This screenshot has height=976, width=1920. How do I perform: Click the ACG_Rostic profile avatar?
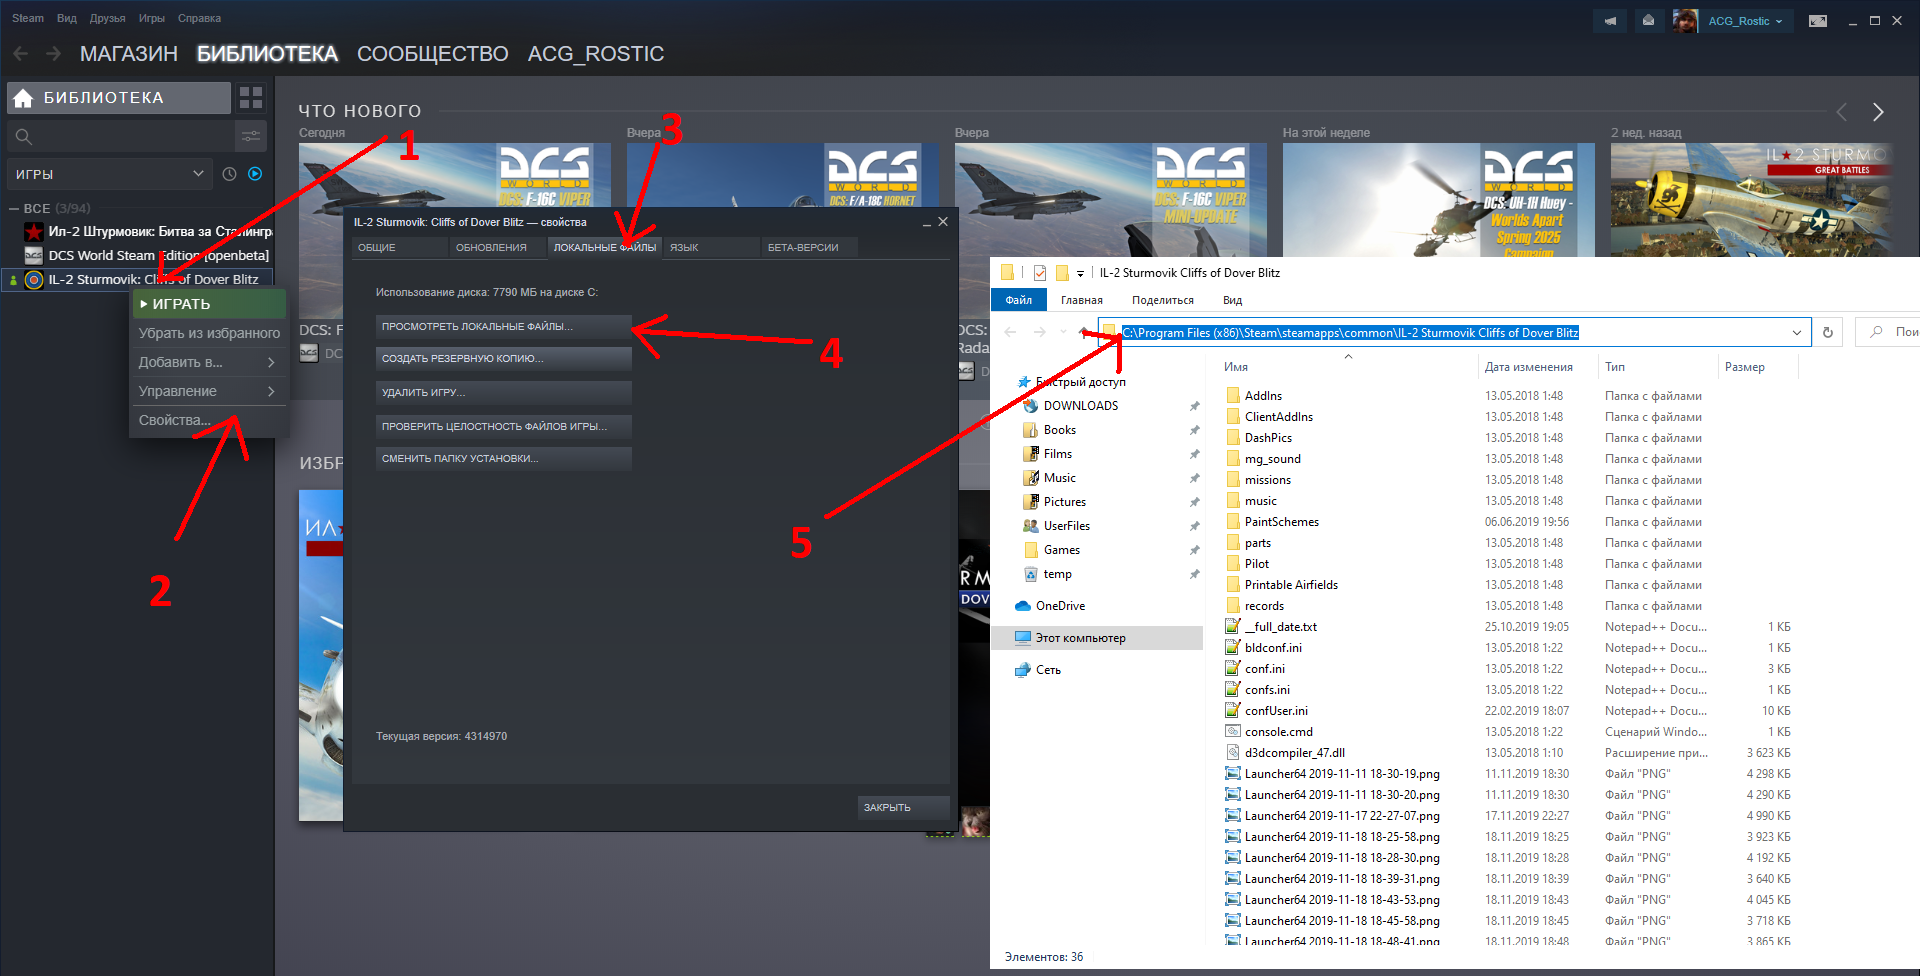[1685, 21]
